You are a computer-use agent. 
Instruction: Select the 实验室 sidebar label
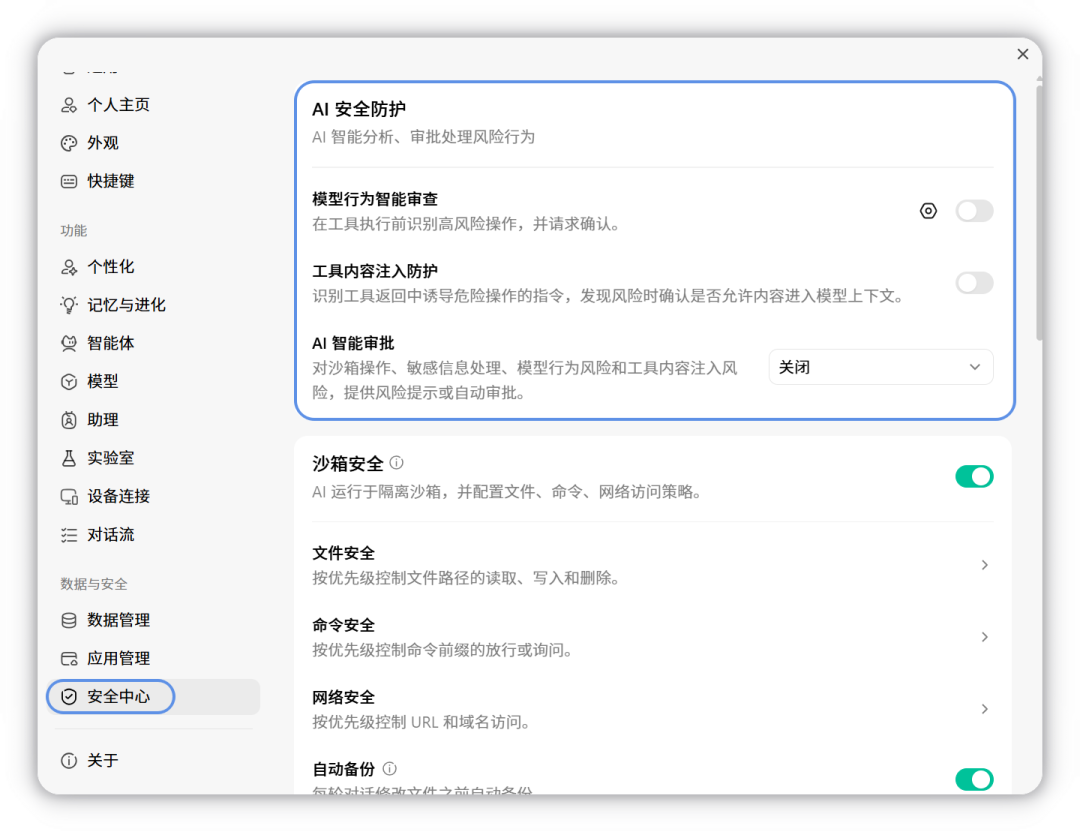[x=110, y=458]
